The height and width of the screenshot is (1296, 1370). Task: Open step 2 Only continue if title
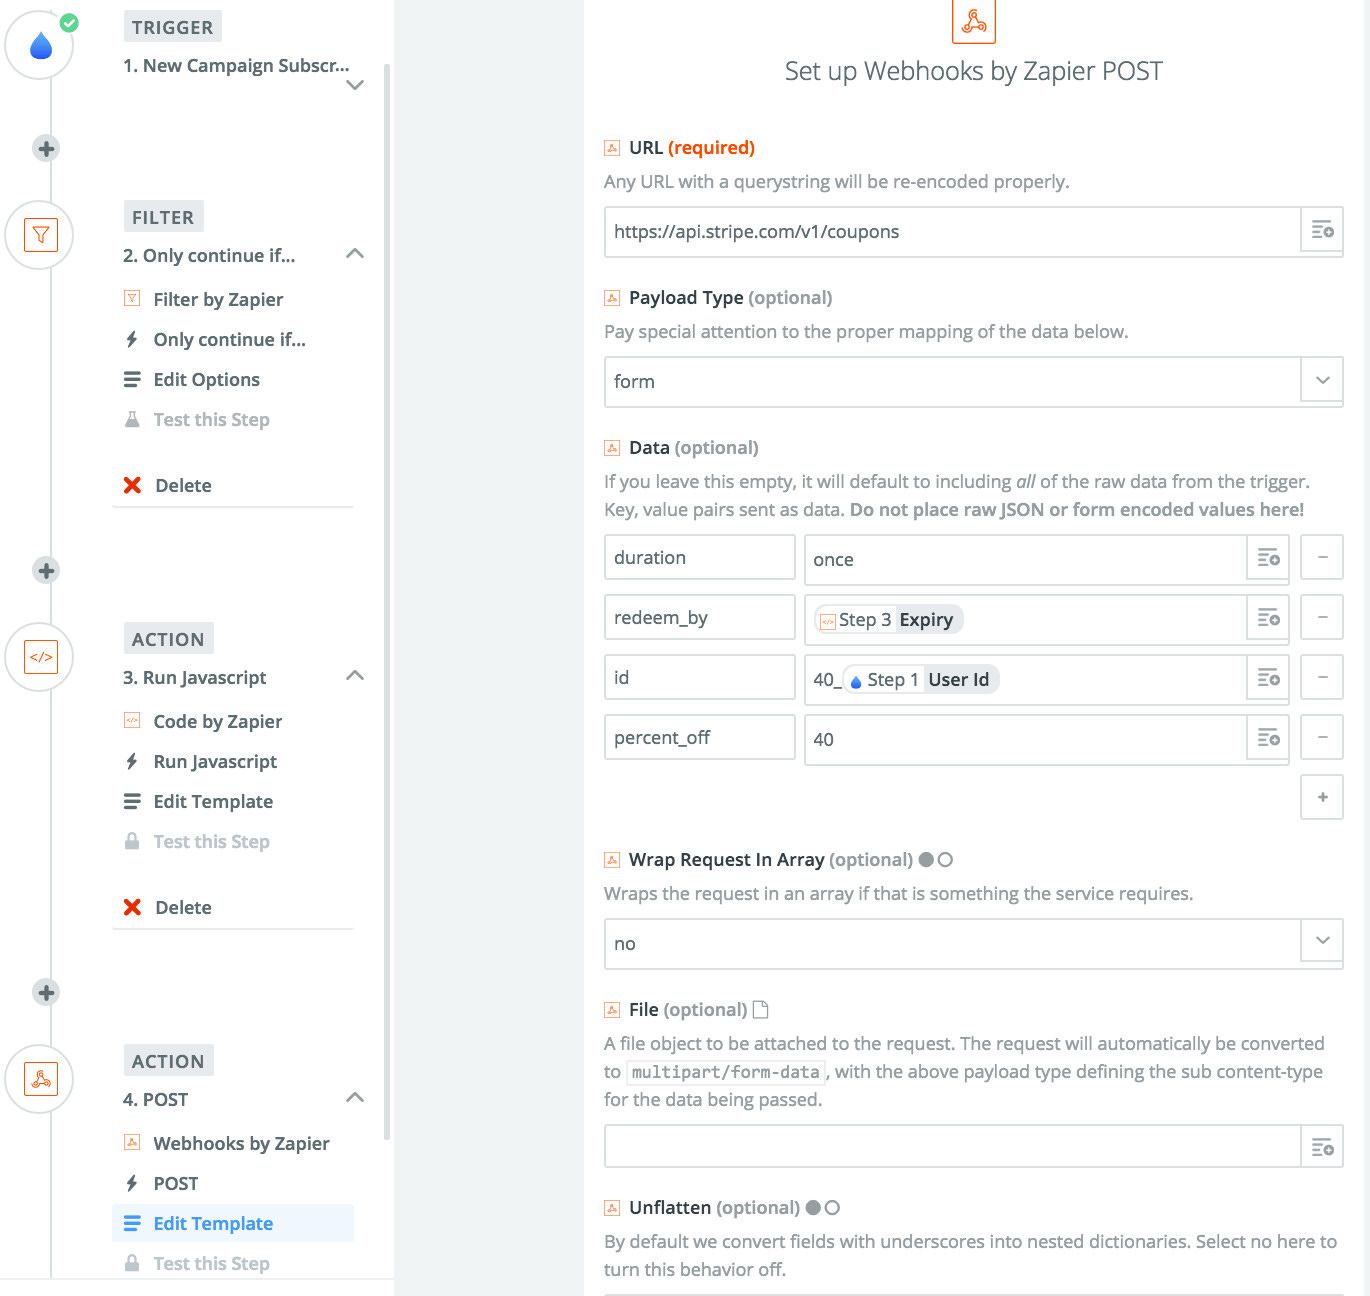[x=209, y=255]
